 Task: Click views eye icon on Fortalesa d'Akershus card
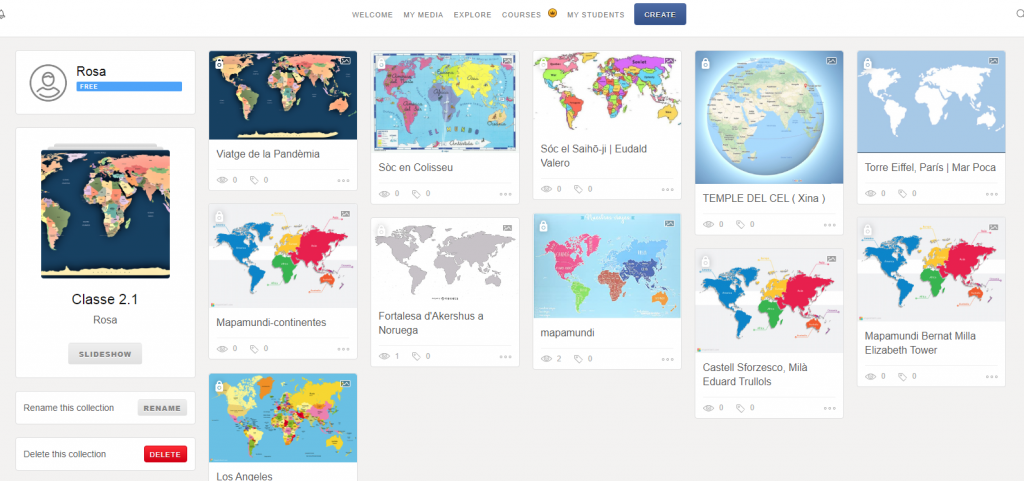point(384,356)
